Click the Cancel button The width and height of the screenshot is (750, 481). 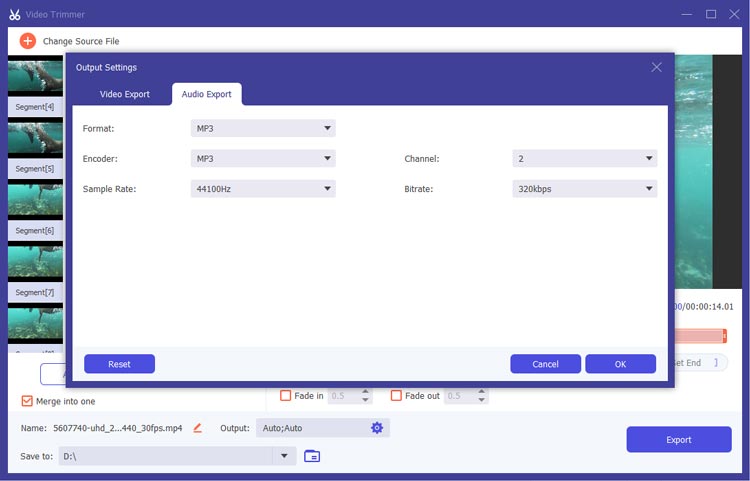coord(545,364)
